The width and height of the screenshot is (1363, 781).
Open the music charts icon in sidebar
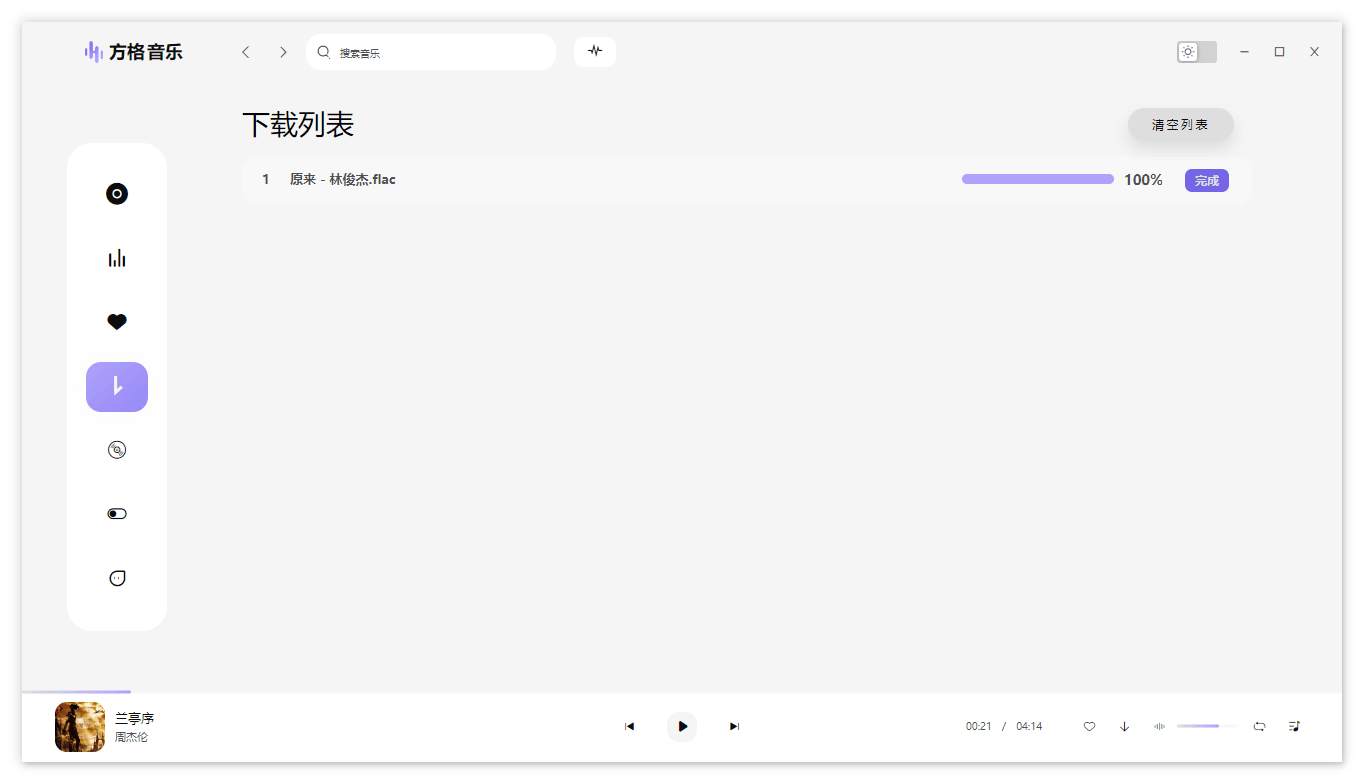click(117, 257)
